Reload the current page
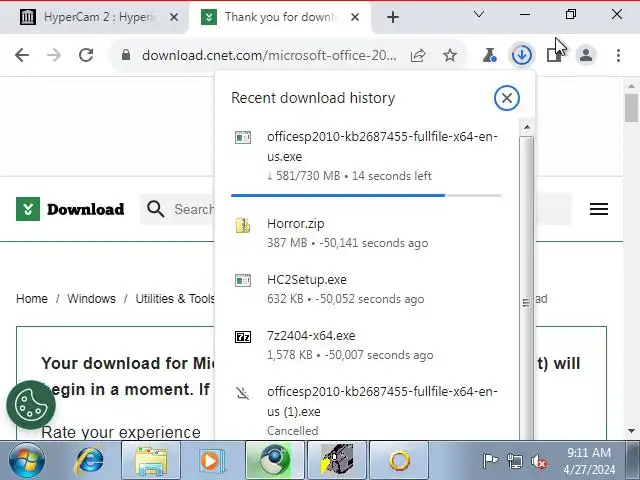Viewport: 640px width, 480px height. [86, 55]
